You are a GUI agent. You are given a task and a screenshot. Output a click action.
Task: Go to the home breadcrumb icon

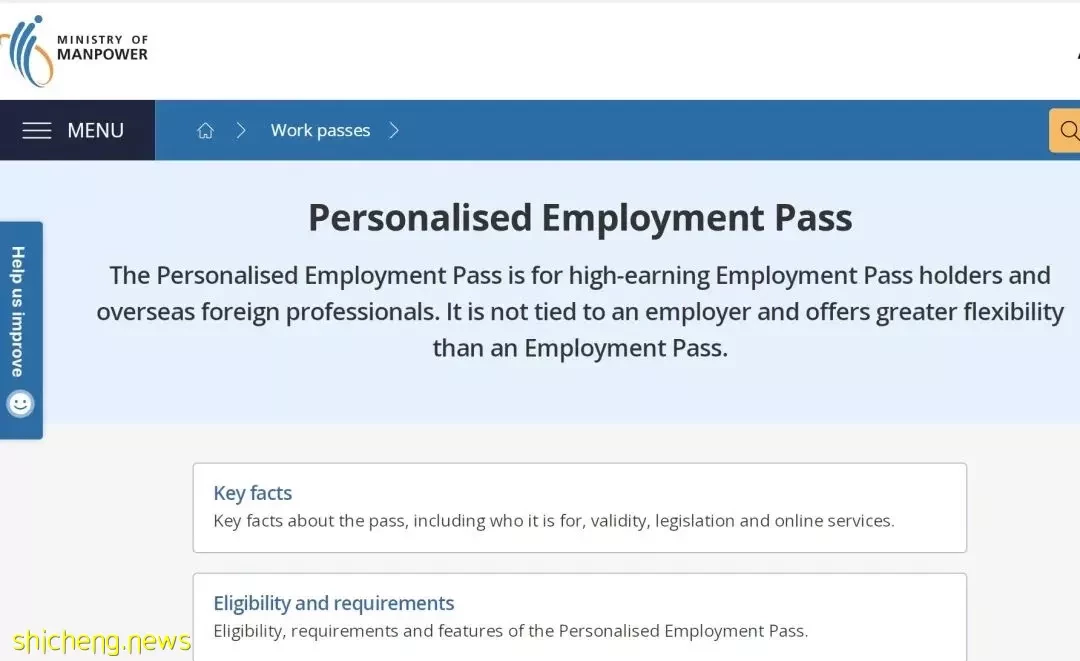point(205,130)
